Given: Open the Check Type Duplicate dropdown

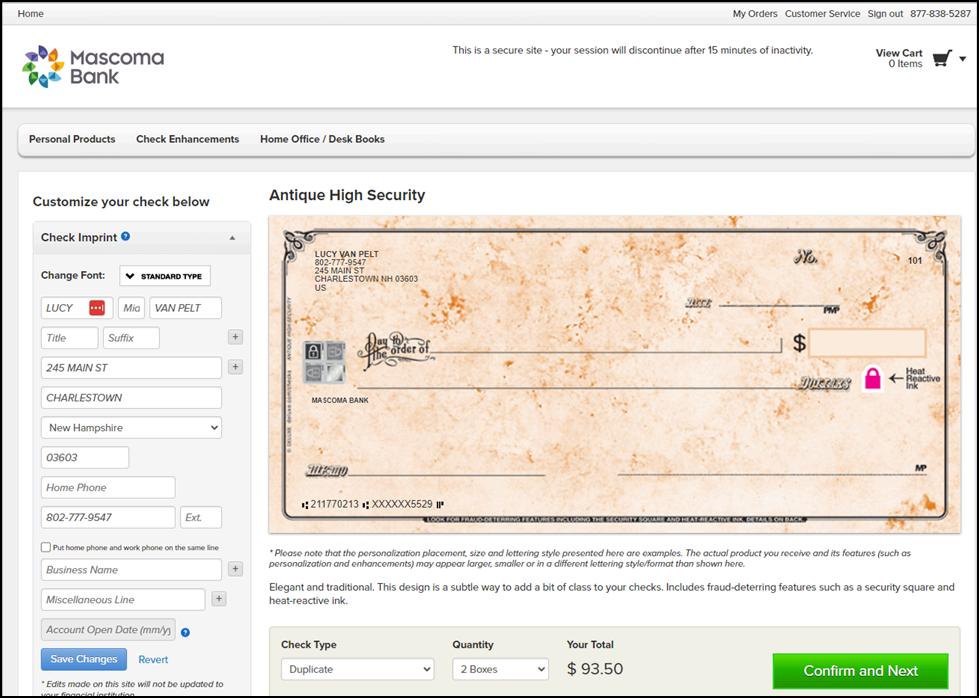Looking at the screenshot, I should 358,669.
